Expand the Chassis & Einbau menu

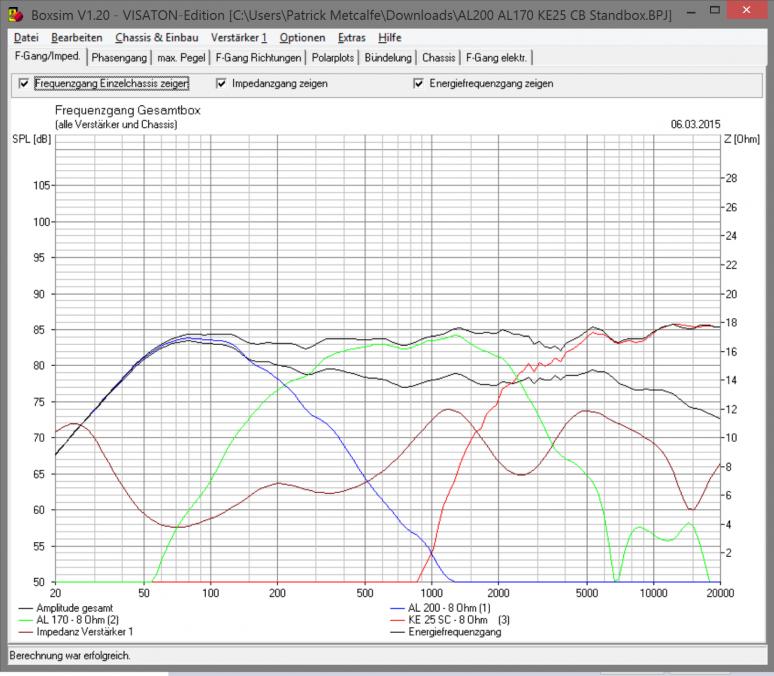(156, 37)
